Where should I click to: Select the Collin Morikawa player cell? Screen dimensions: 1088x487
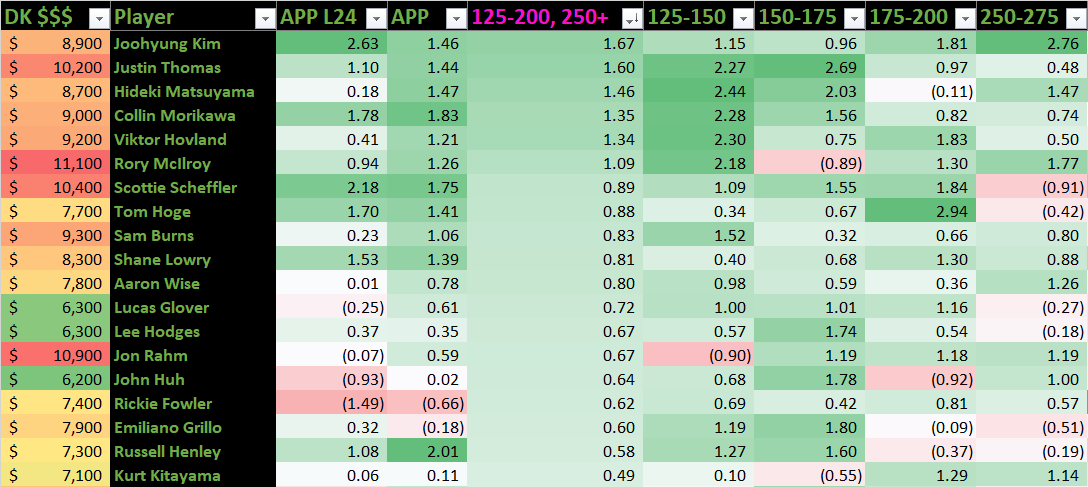coord(193,116)
